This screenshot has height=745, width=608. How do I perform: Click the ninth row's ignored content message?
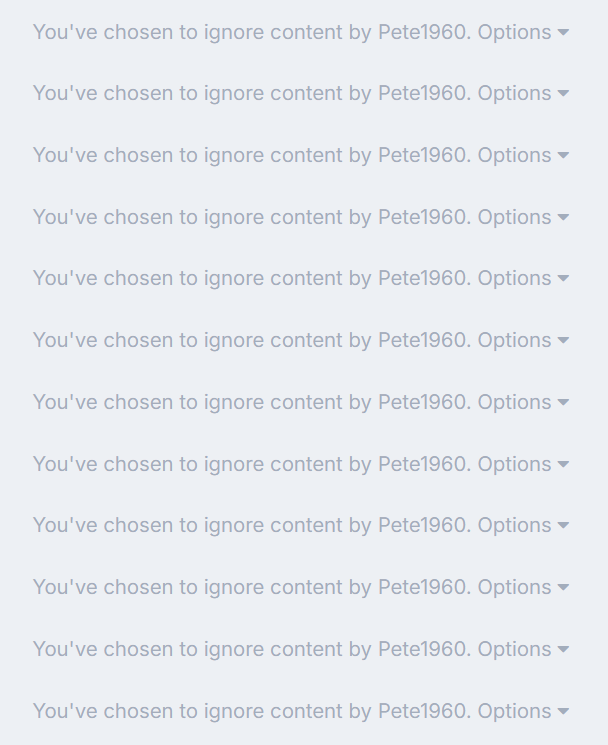pos(250,525)
